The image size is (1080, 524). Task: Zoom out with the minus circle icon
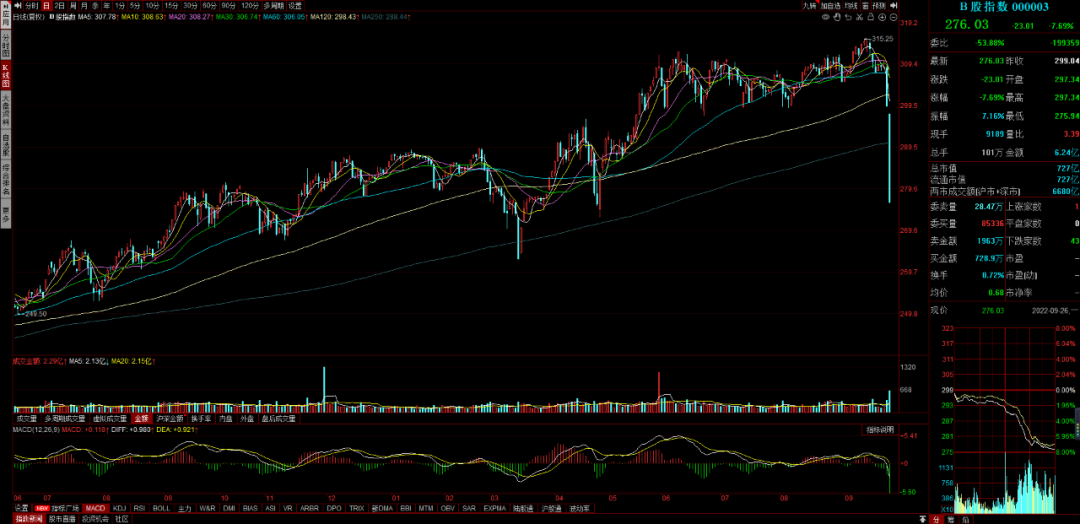(x=893, y=17)
